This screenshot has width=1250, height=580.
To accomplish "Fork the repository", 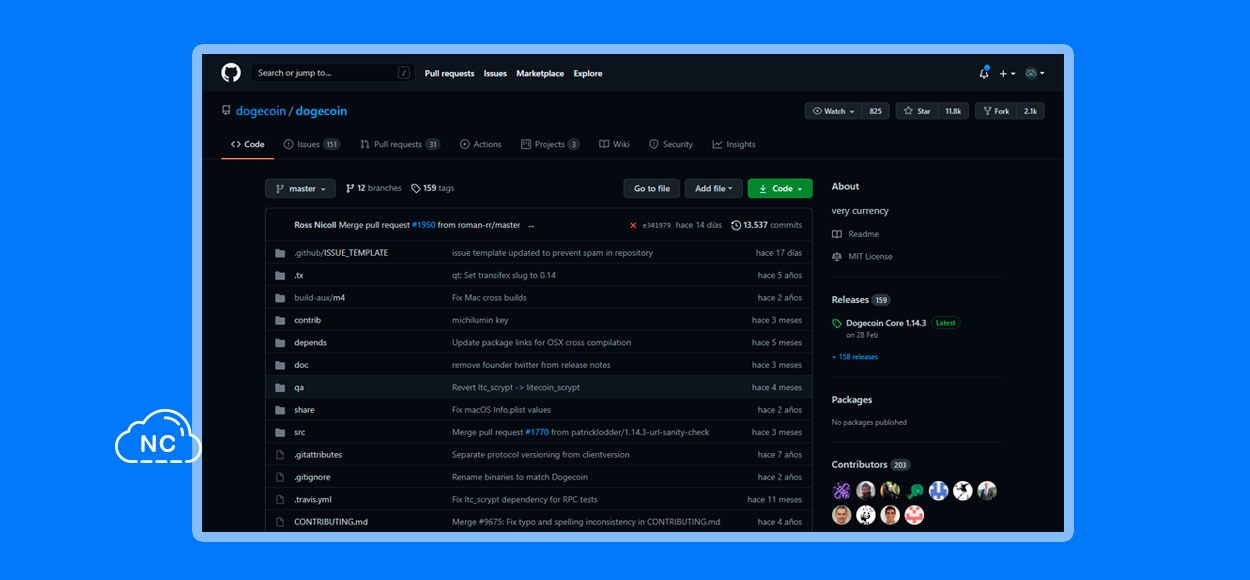I will click(x=996, y=111).
